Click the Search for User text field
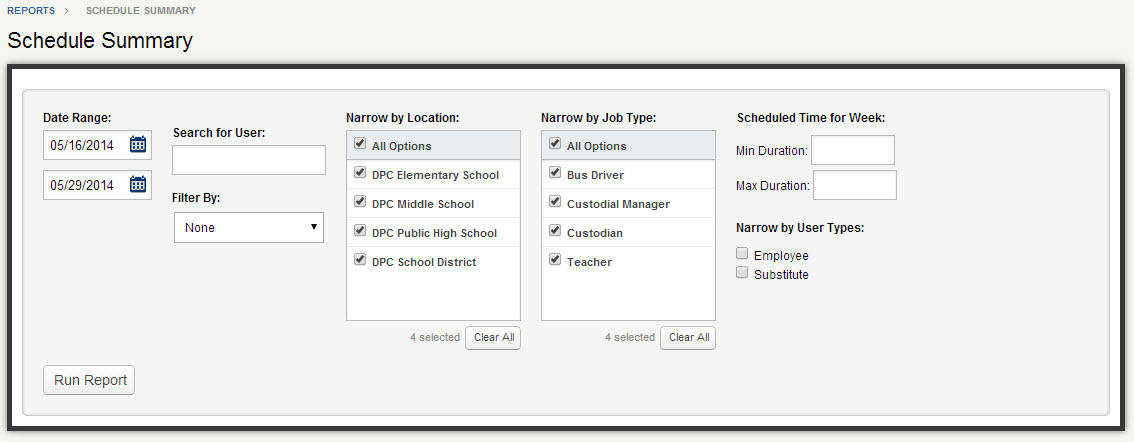 [x=249, y=160]
